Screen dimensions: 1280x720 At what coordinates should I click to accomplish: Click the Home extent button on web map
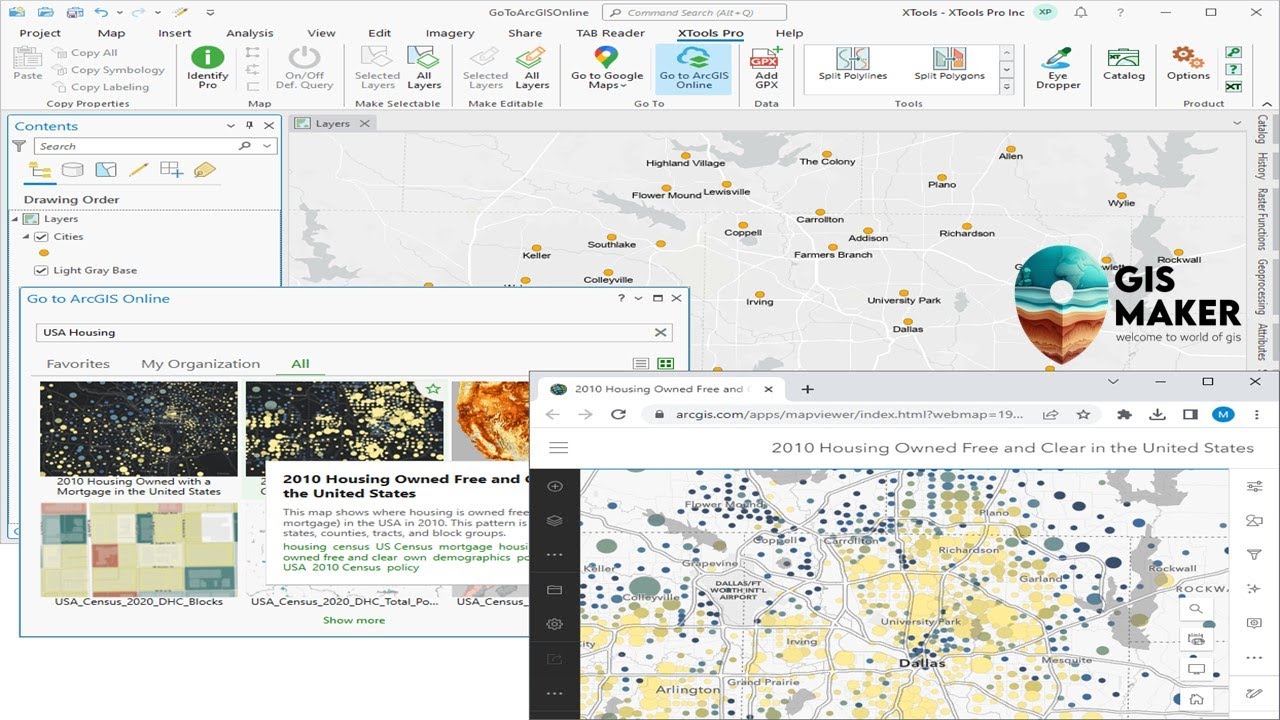coord(1195,699)
